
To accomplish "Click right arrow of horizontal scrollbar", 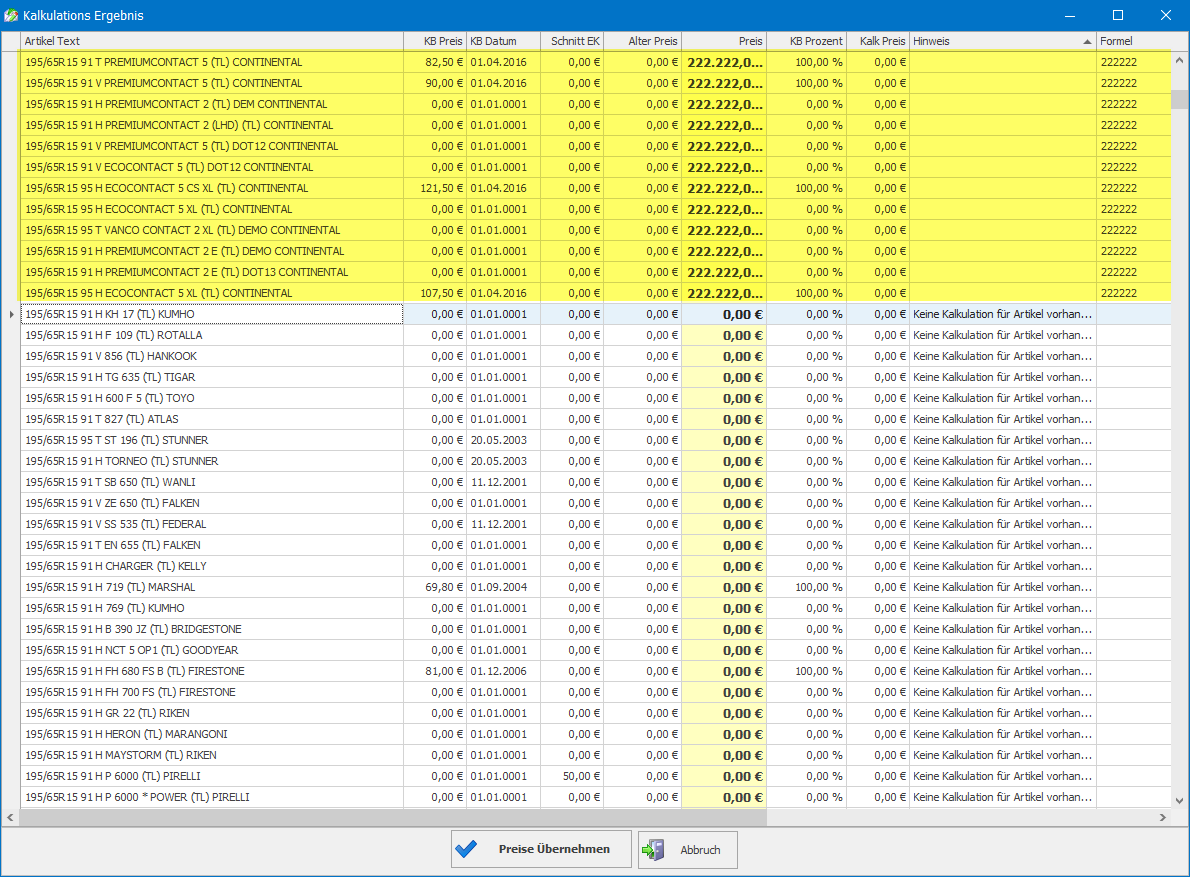I will click(x=1163, y=817).
